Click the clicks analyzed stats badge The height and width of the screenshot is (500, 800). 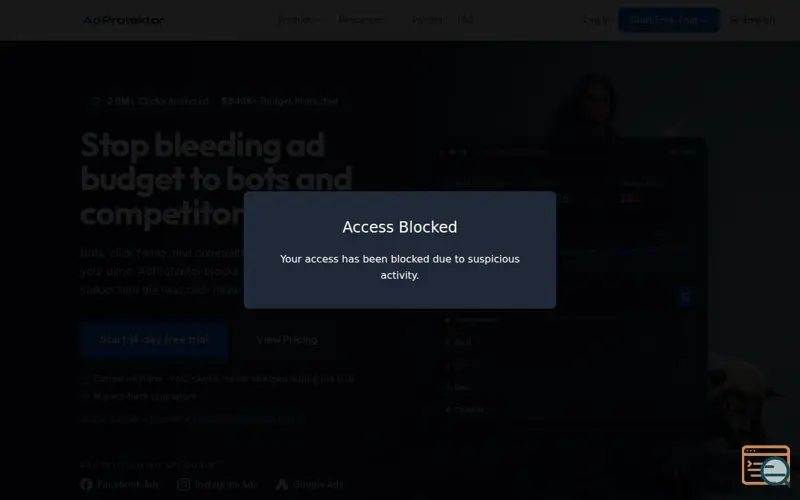point(215,101)
